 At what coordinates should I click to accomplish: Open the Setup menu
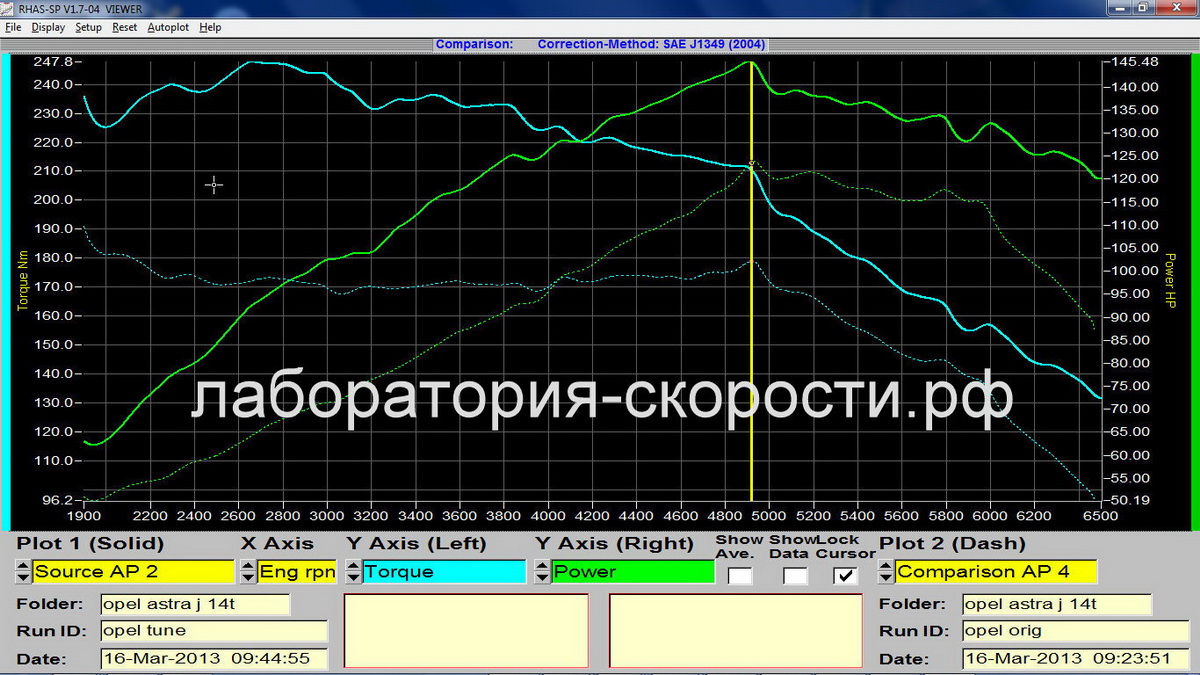pyautogui.click(x=88, y=27)
